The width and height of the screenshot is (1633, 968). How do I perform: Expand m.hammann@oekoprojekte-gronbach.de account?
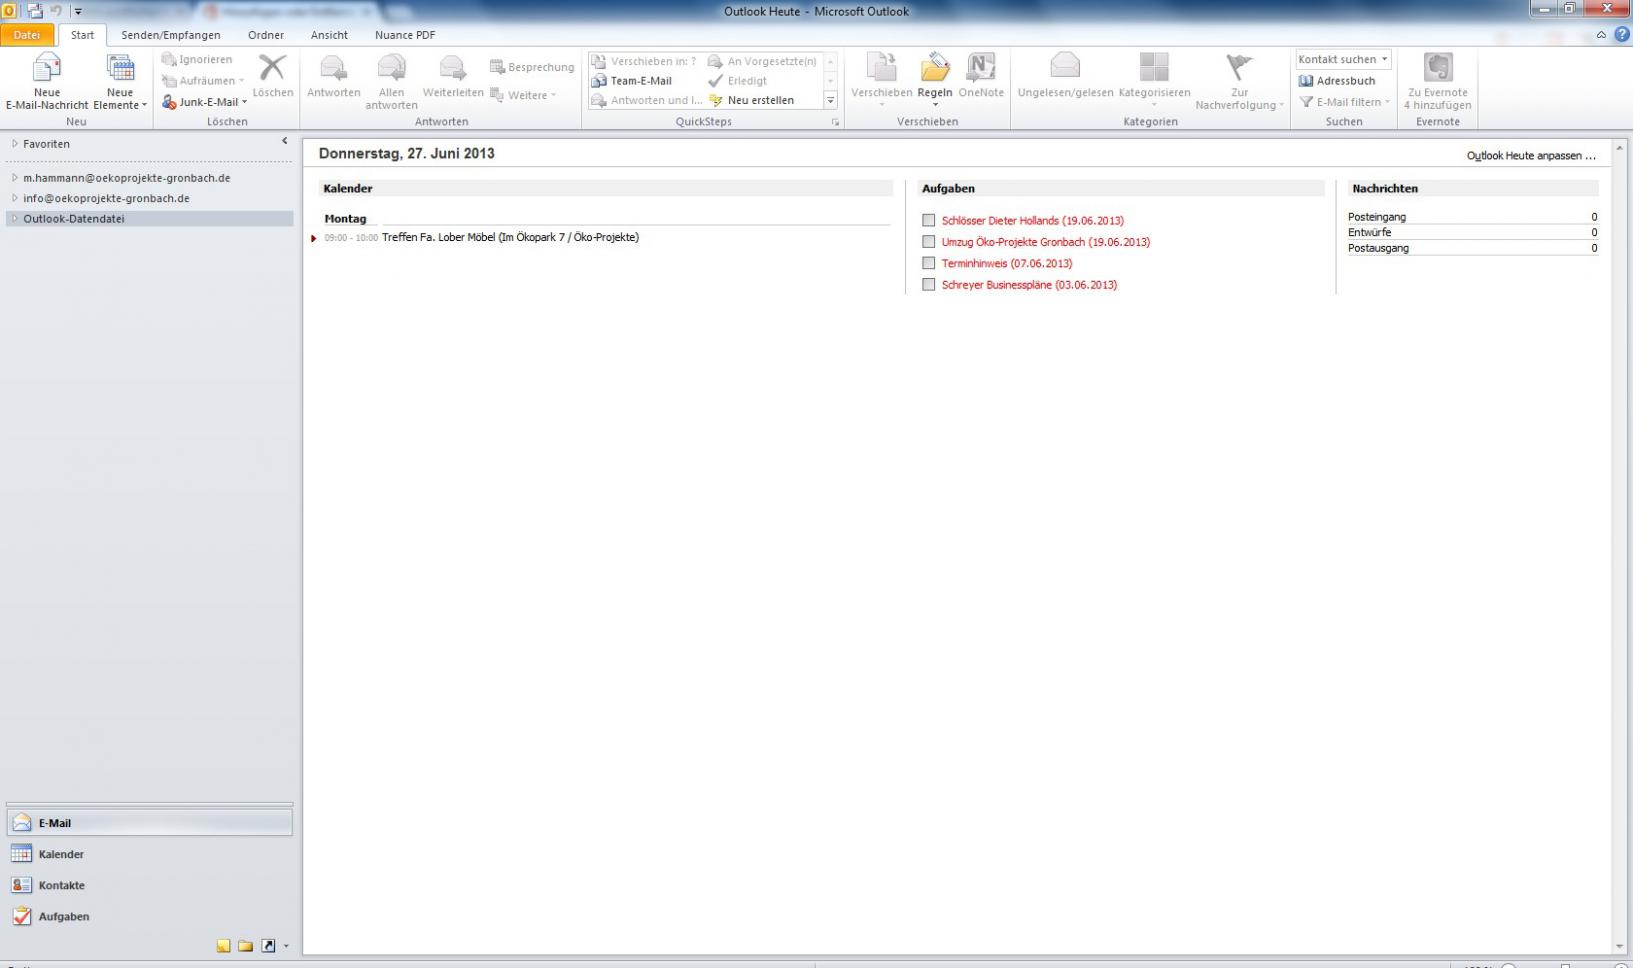(15, 178)
